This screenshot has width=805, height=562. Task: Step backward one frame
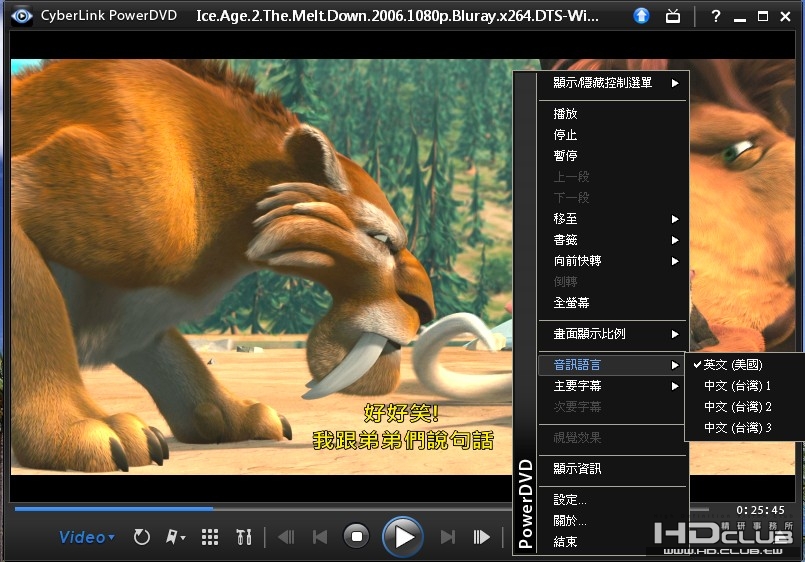(x=286, y=537)
